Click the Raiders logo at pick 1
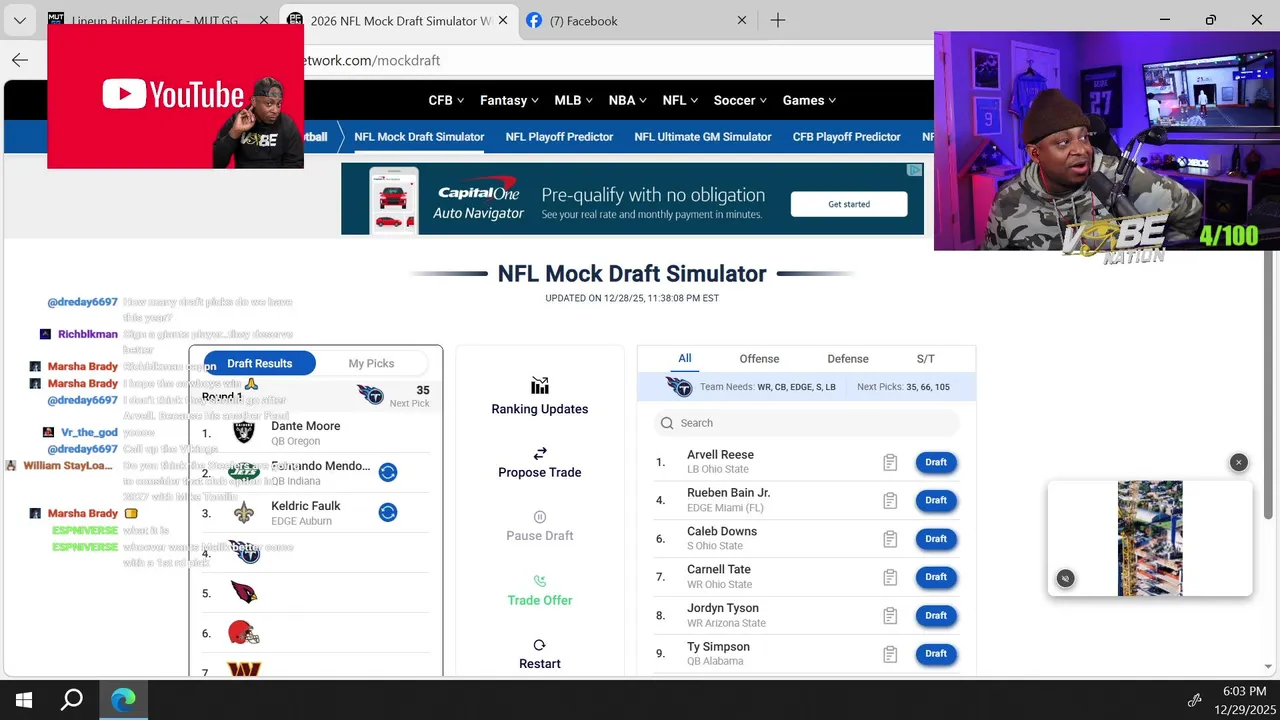The width and height of the screenshot is (1280, 720). pos(244,432)
